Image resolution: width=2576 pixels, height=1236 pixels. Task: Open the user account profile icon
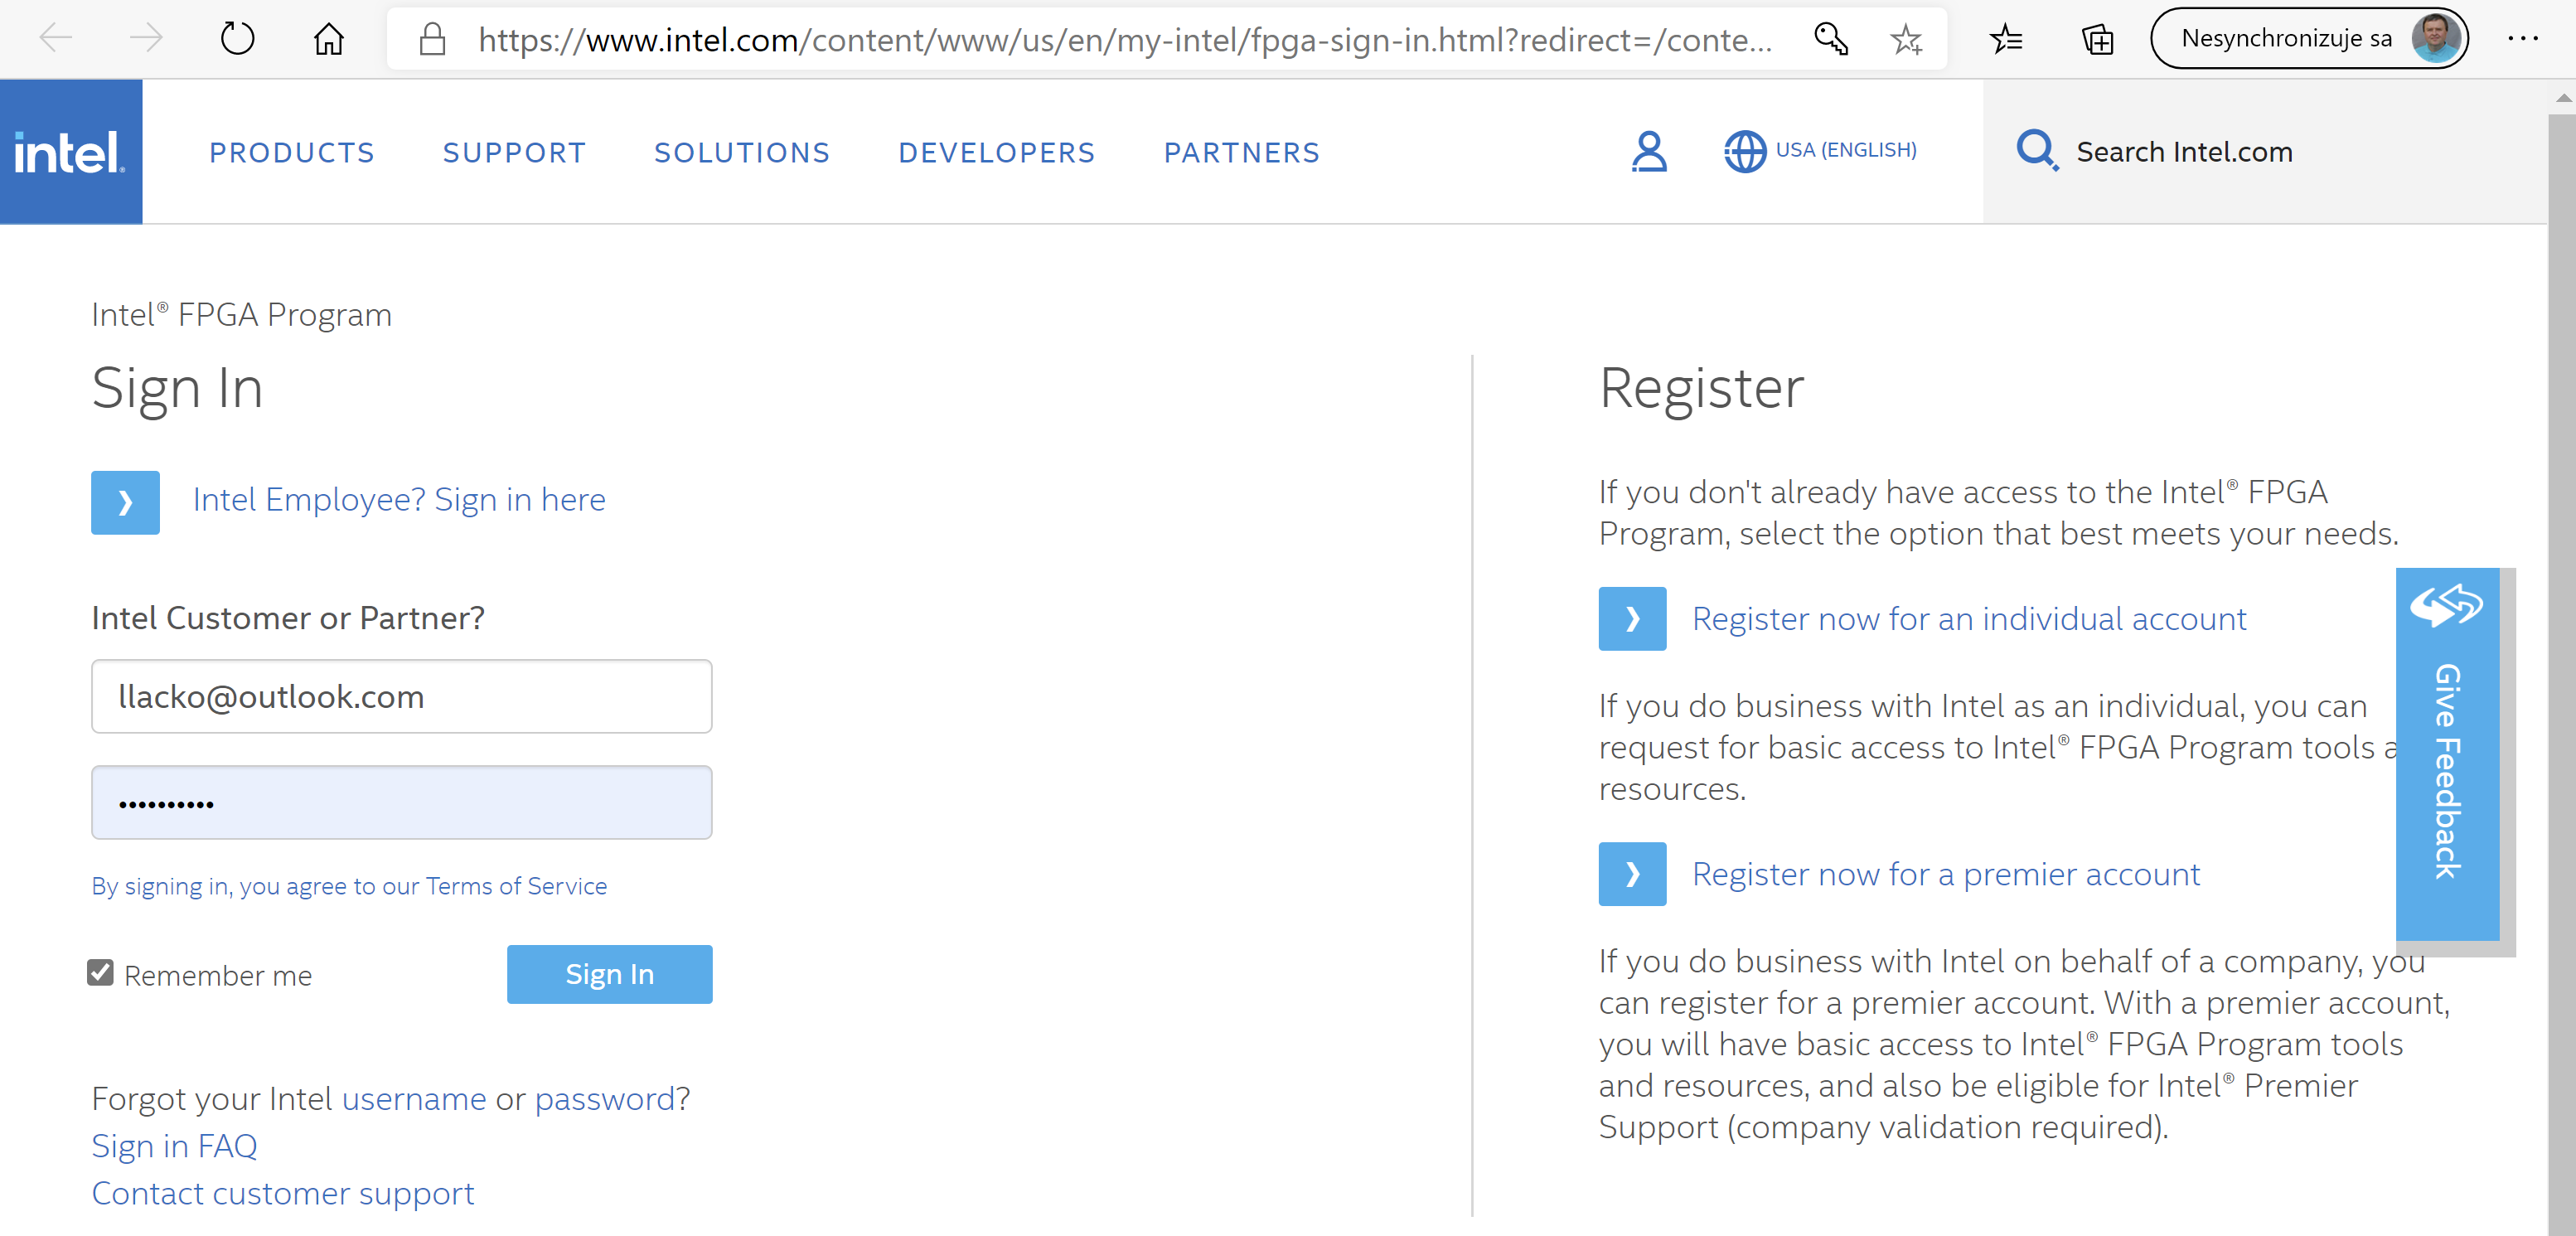tap(1648, 152)
